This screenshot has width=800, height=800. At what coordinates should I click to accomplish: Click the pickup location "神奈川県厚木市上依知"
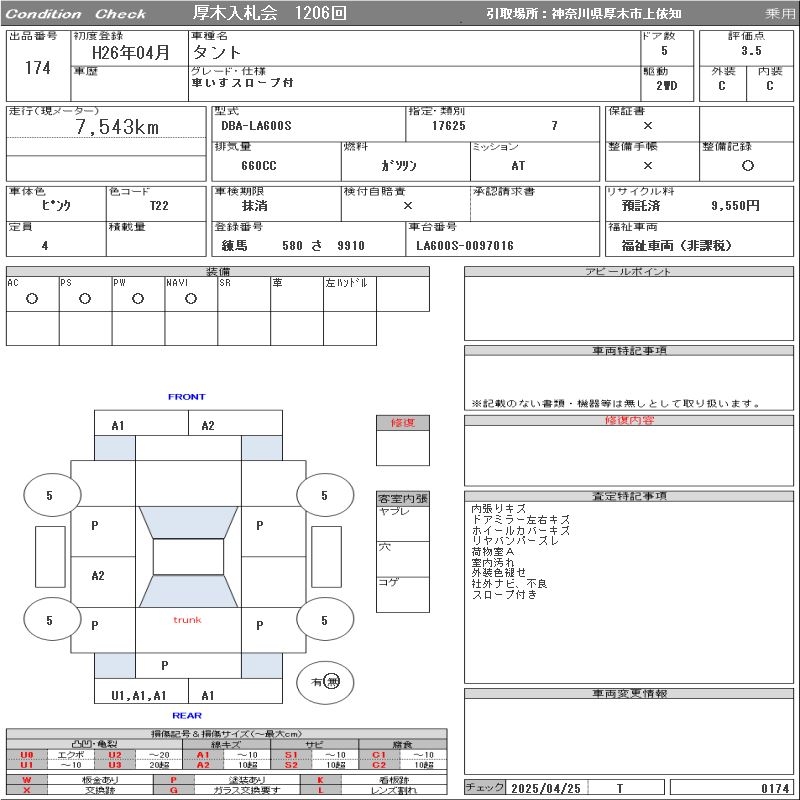click(616, 14)
